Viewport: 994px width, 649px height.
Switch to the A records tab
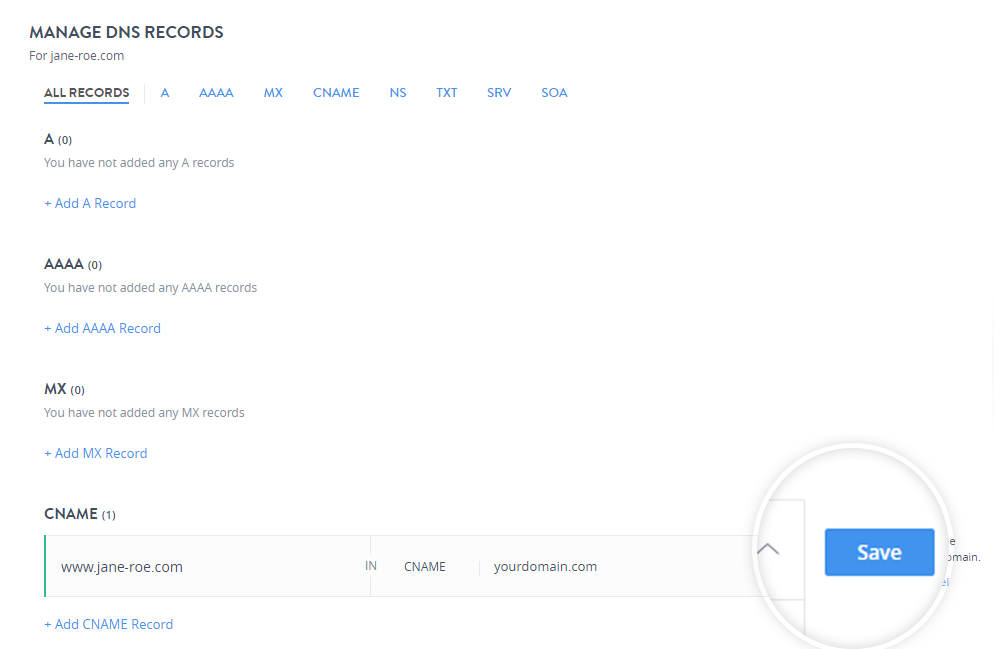pyautogui.click(x=165, y=93)
